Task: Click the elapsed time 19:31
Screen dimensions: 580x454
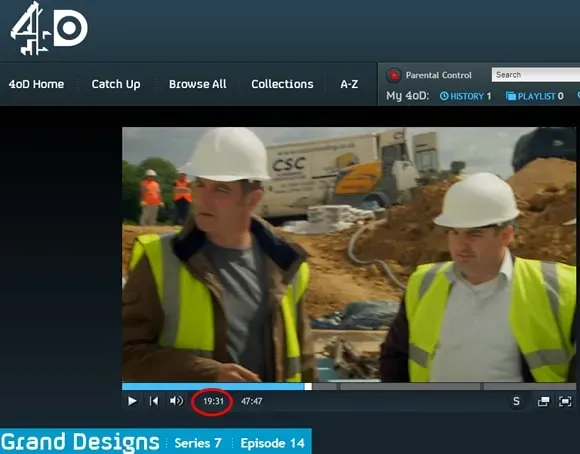Action: [x=213, y=401]
